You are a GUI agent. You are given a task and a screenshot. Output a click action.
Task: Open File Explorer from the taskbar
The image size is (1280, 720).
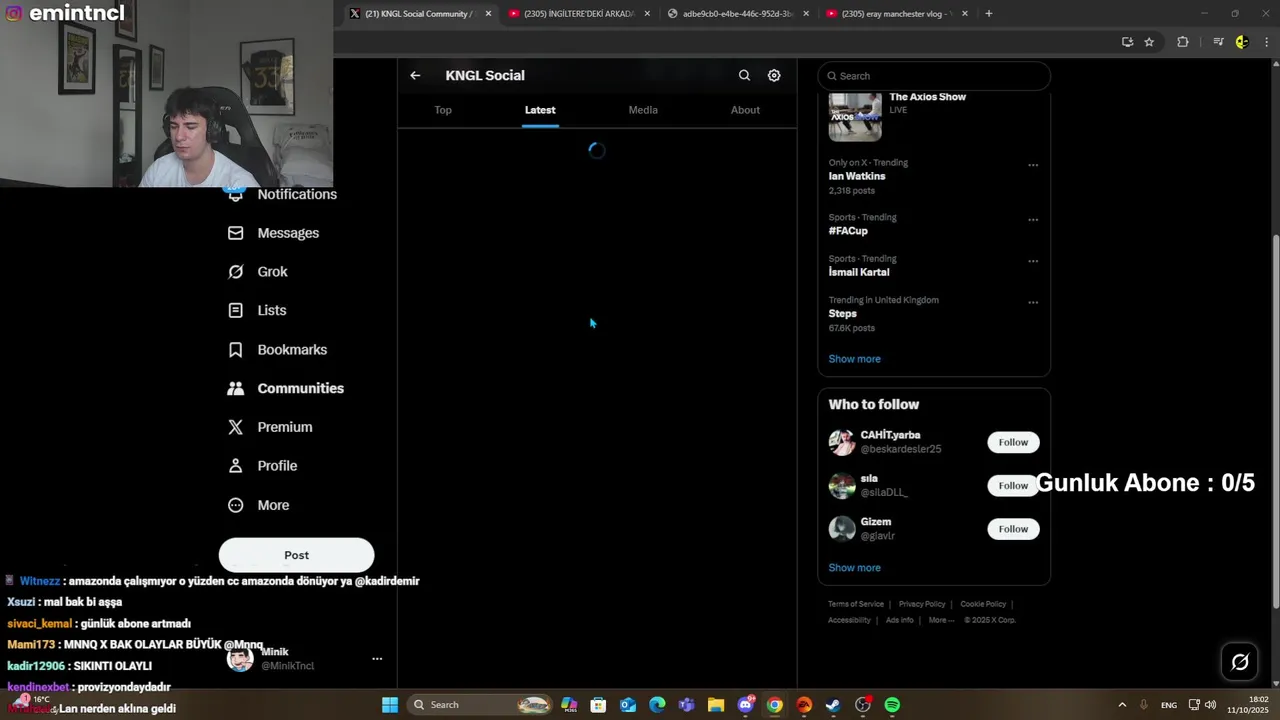click(716, 705)
